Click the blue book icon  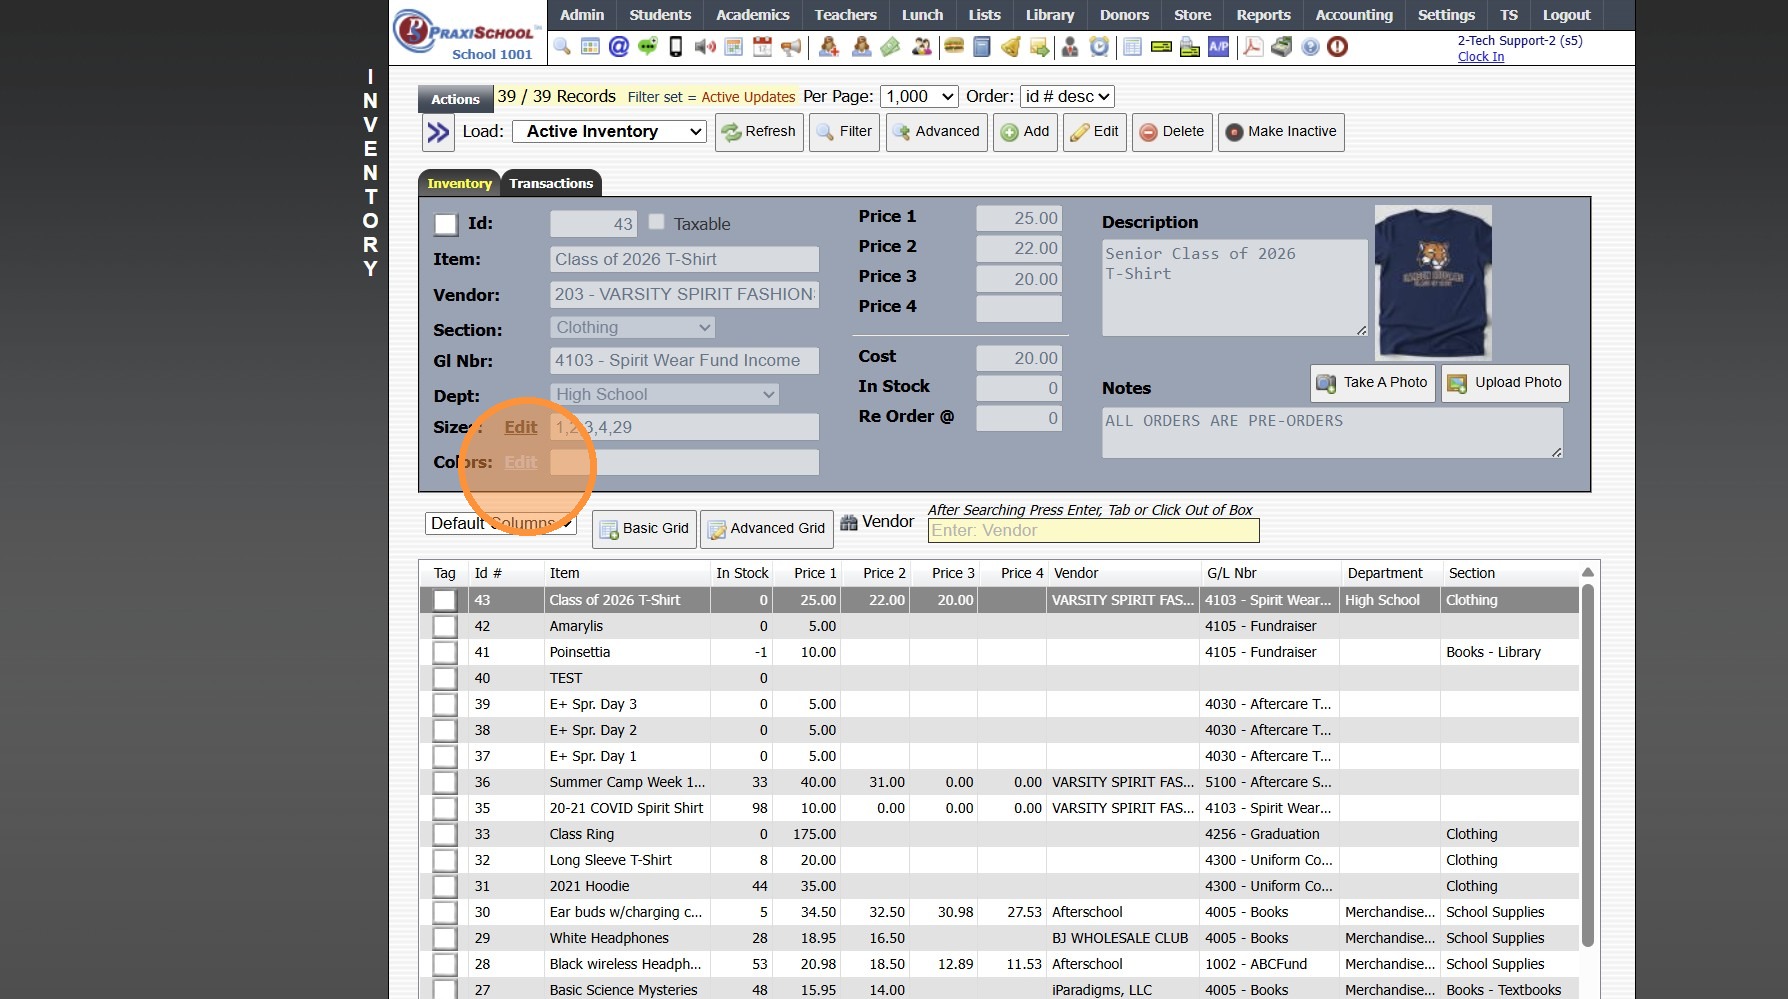(982, 46)
